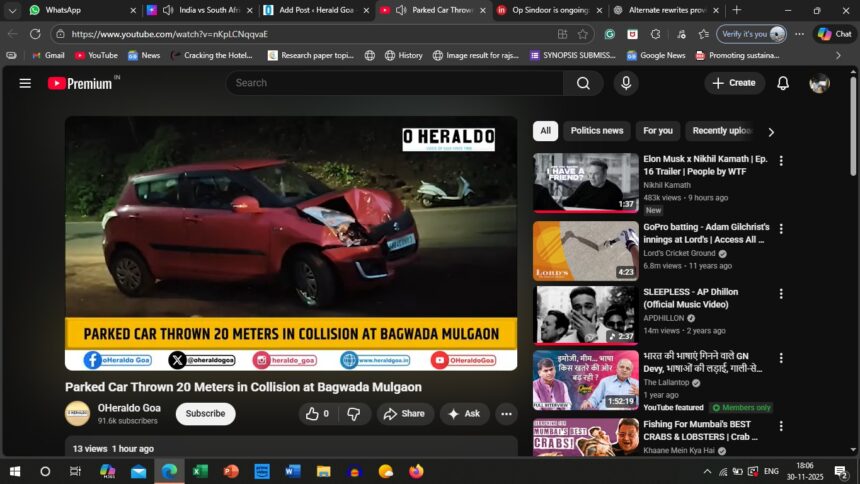Click the browser address bar URL
Viewport: 860px width, 484px height.
click(170, 34)
